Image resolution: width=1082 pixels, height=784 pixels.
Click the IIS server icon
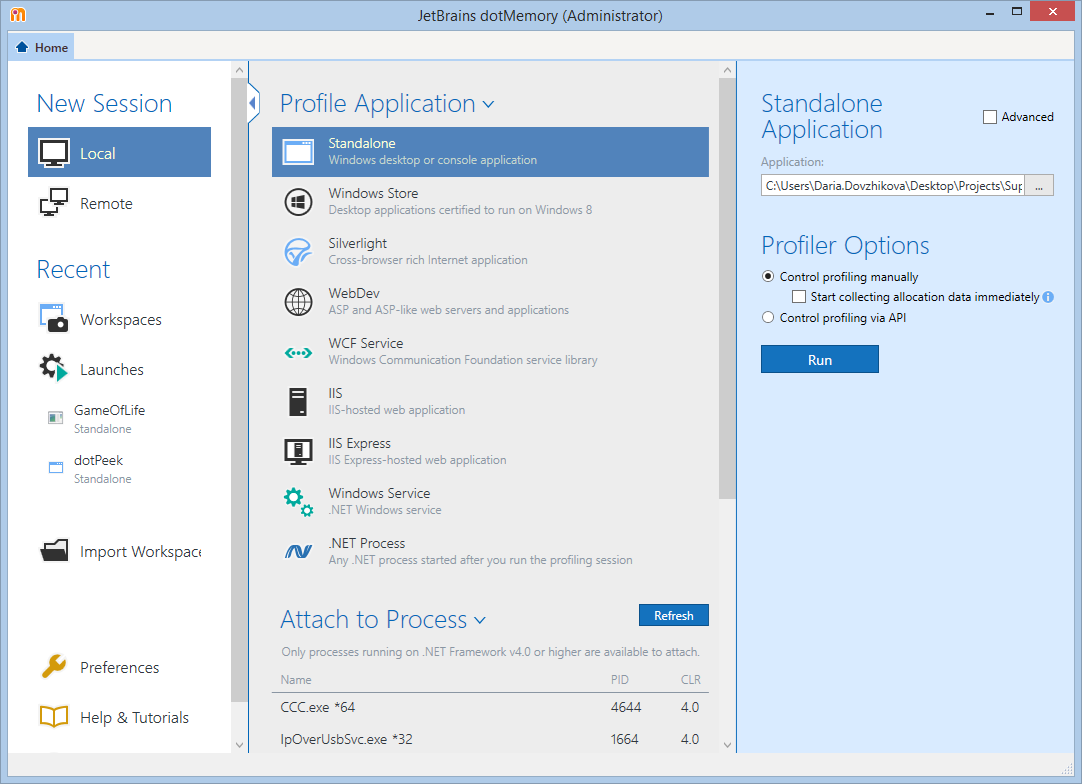(x=298, y=402)
